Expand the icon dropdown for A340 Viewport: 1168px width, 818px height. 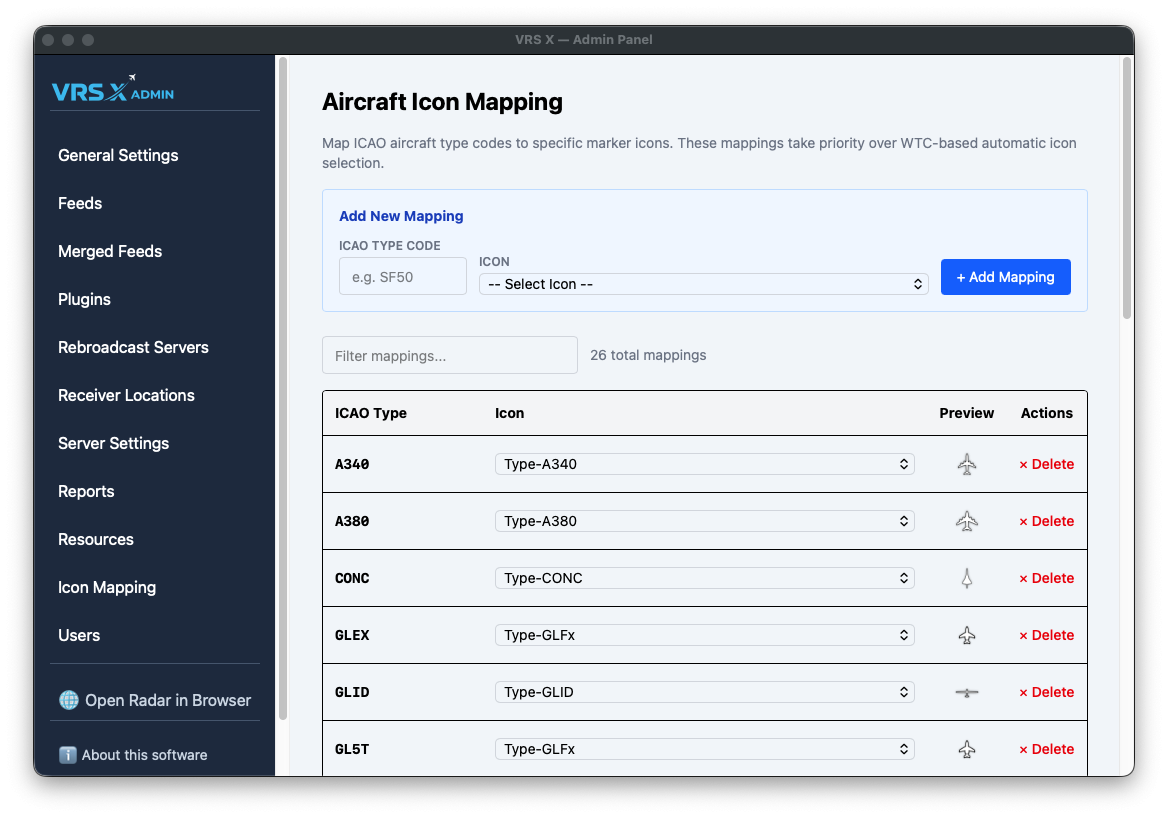704,464
